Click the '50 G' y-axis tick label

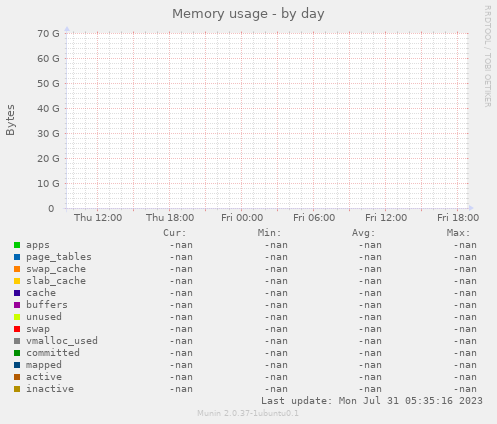coord(48,84)
